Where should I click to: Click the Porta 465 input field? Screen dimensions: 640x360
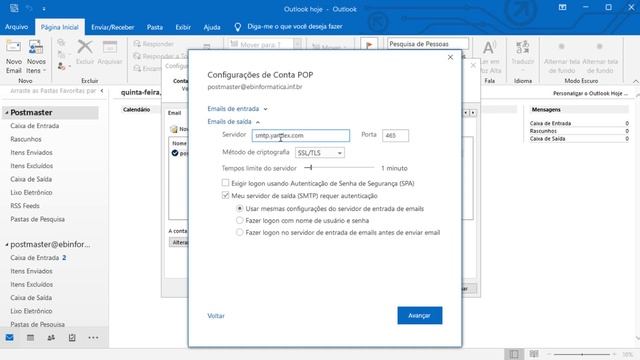coord(395,135)
